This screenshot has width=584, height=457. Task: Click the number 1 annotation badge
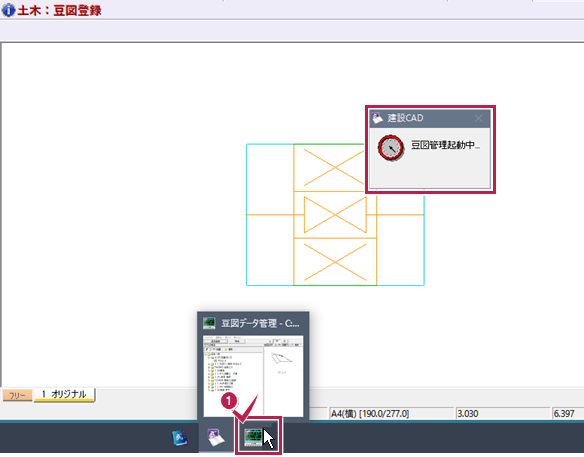229,401
